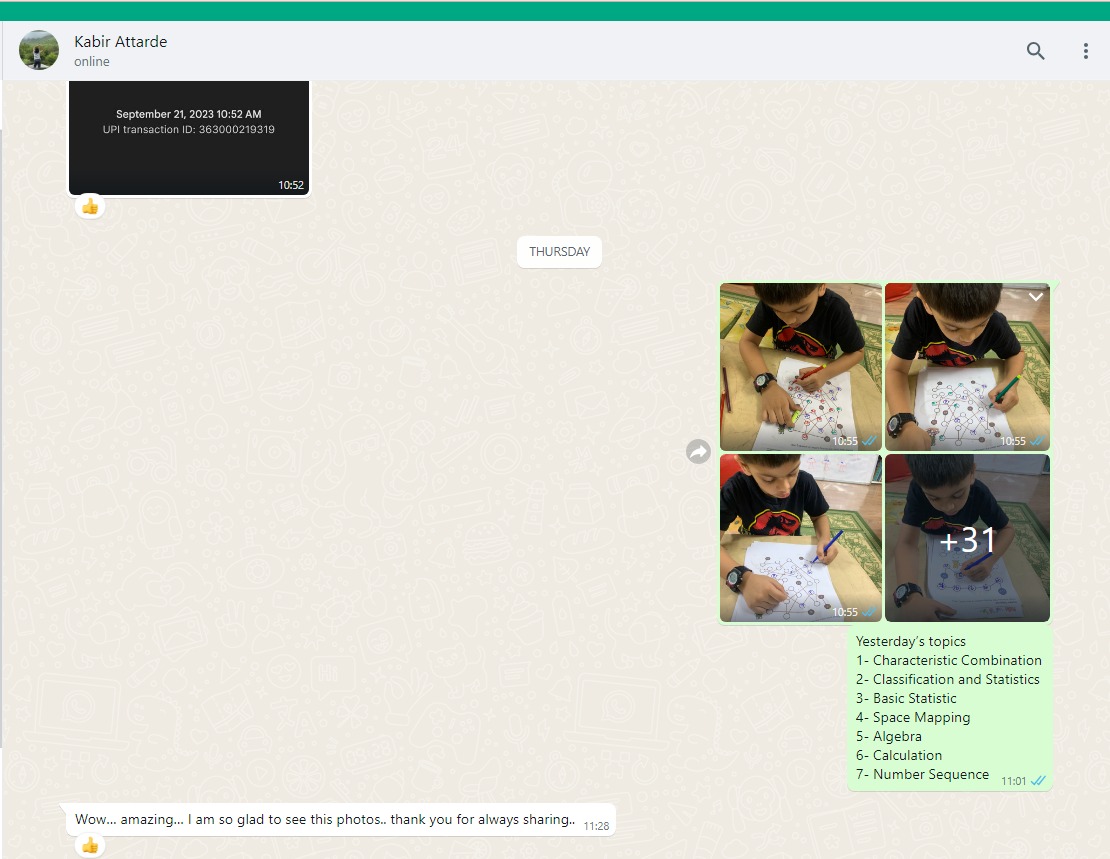Click the 'Wow... amazing' received message
The height and width of the screenshot is (859, 1110).
(x=325, y=820)
